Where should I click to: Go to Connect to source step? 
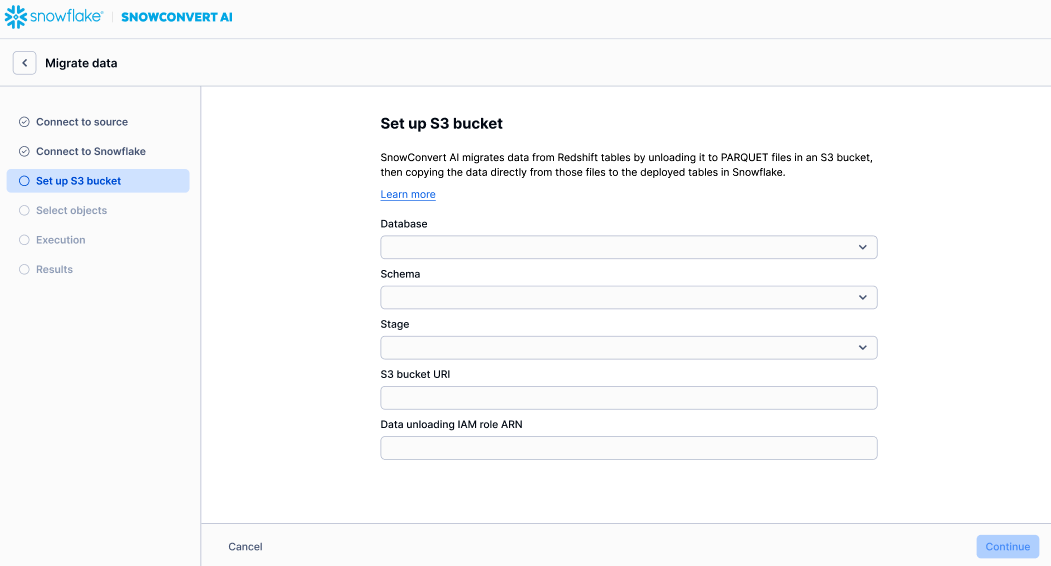pyautogui.click(x=82, y=122)
